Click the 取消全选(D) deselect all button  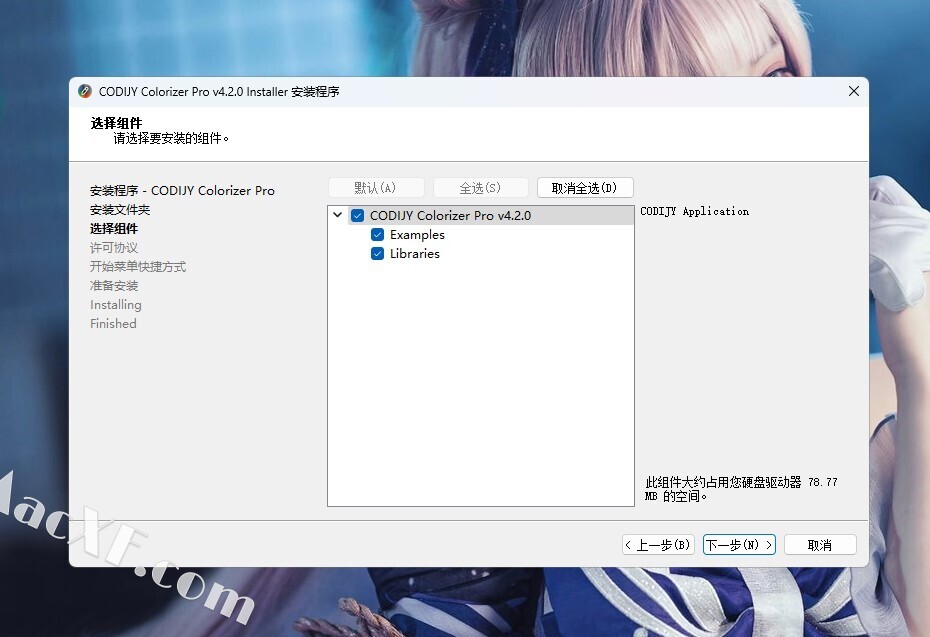point(585,188)
